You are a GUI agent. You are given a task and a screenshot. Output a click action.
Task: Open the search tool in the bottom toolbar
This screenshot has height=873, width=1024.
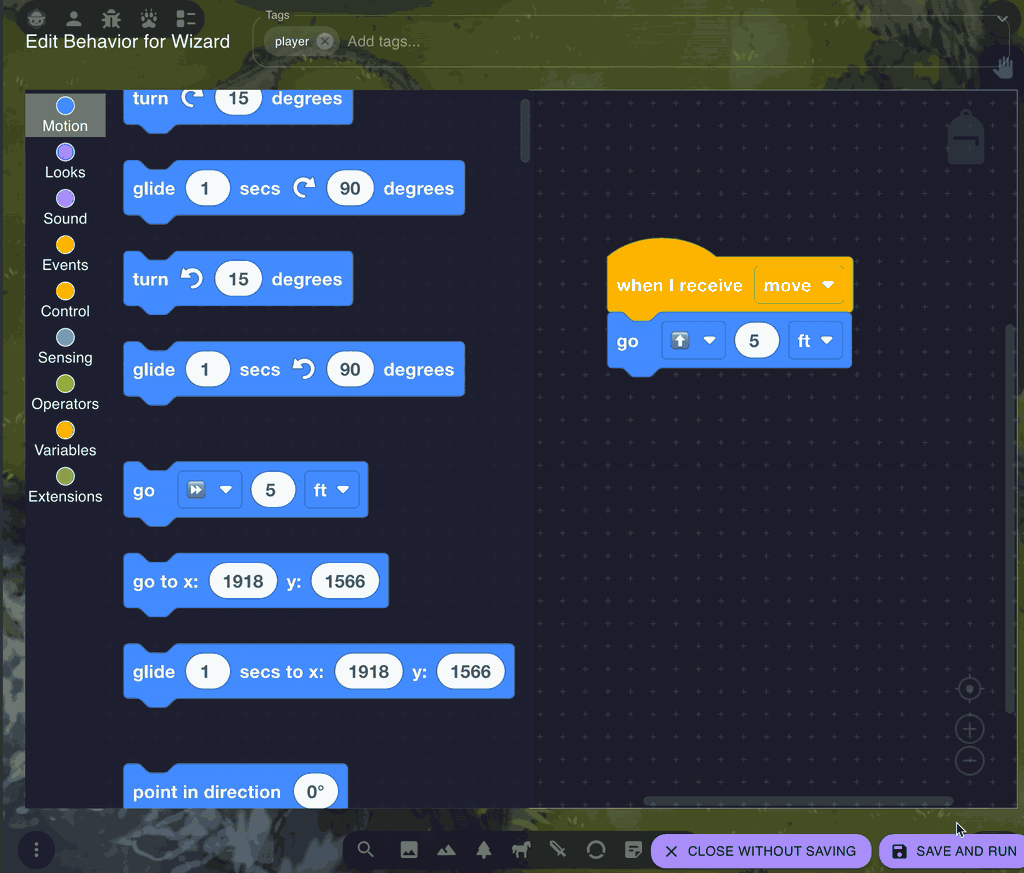coord(365,849)
